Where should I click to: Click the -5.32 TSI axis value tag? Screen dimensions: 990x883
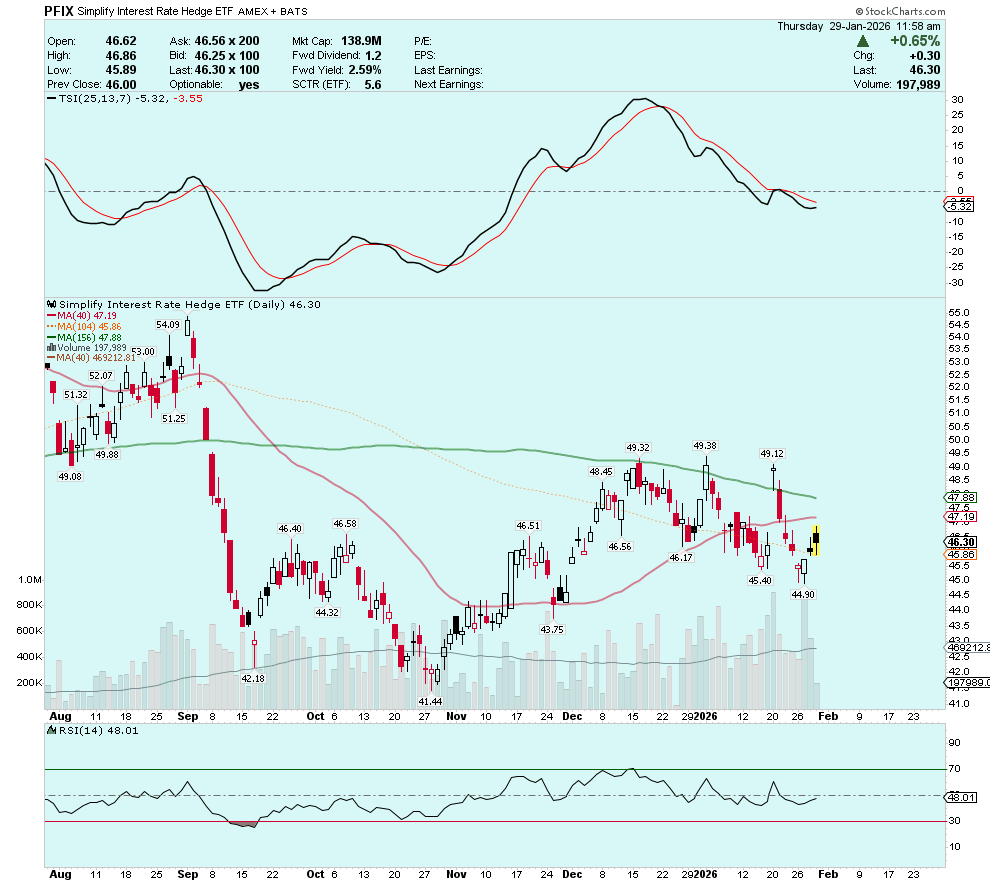pyautogui.click(x=958, y=206)
